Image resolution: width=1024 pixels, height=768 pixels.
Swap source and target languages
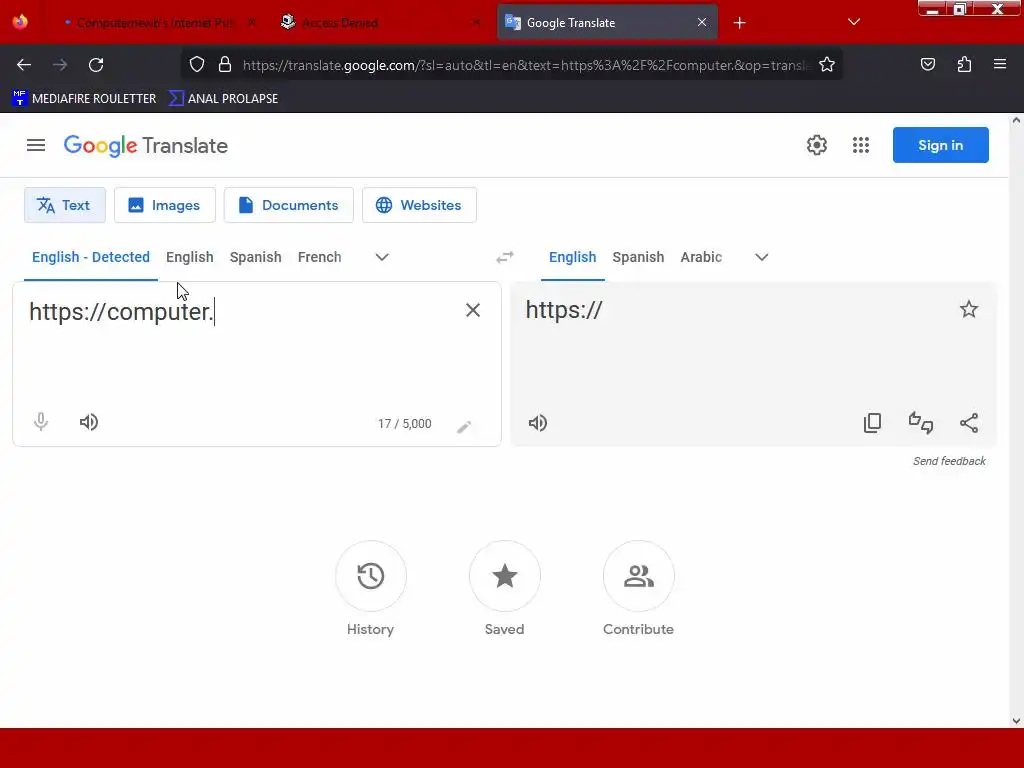click(x=505, y=257)
